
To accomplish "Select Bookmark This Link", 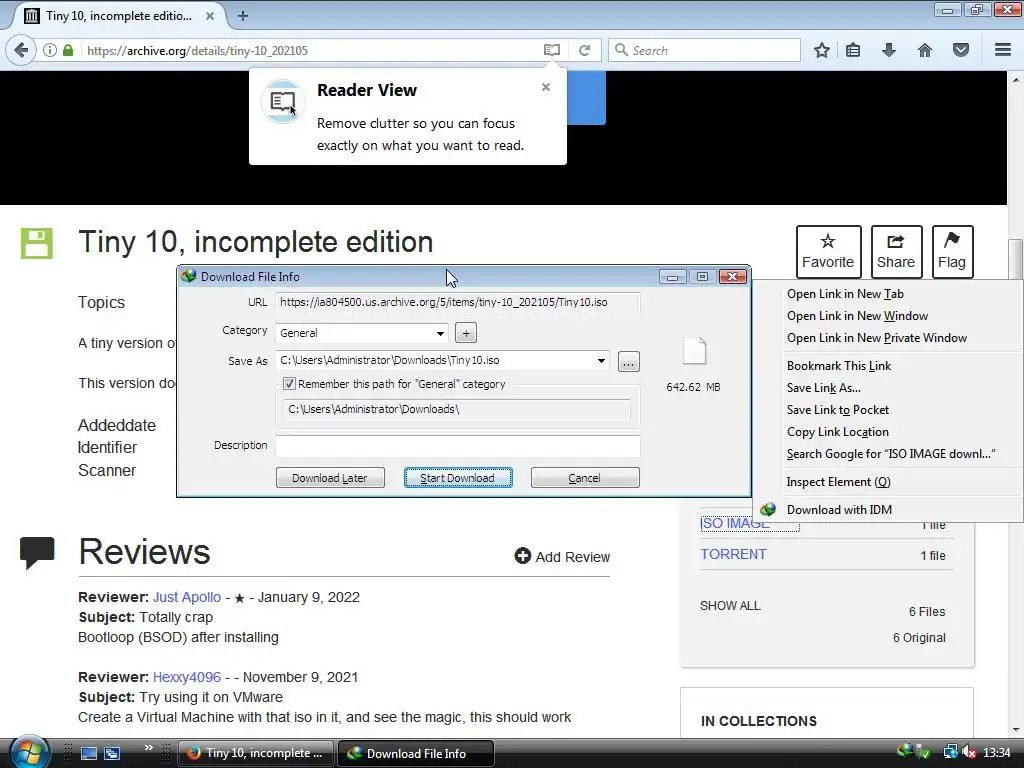I will 839,366.
